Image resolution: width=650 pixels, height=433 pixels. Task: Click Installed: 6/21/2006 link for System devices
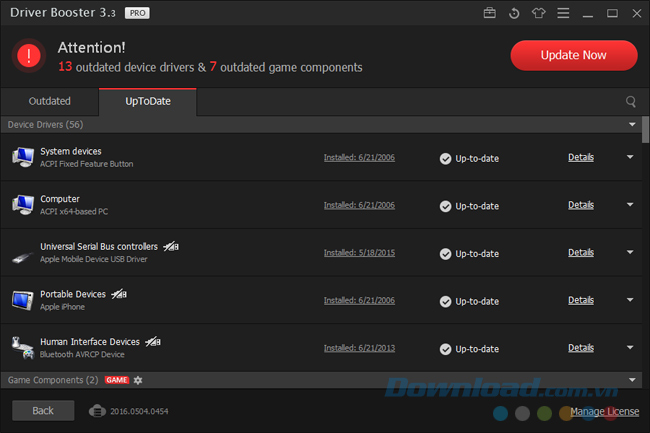(359, 157)
